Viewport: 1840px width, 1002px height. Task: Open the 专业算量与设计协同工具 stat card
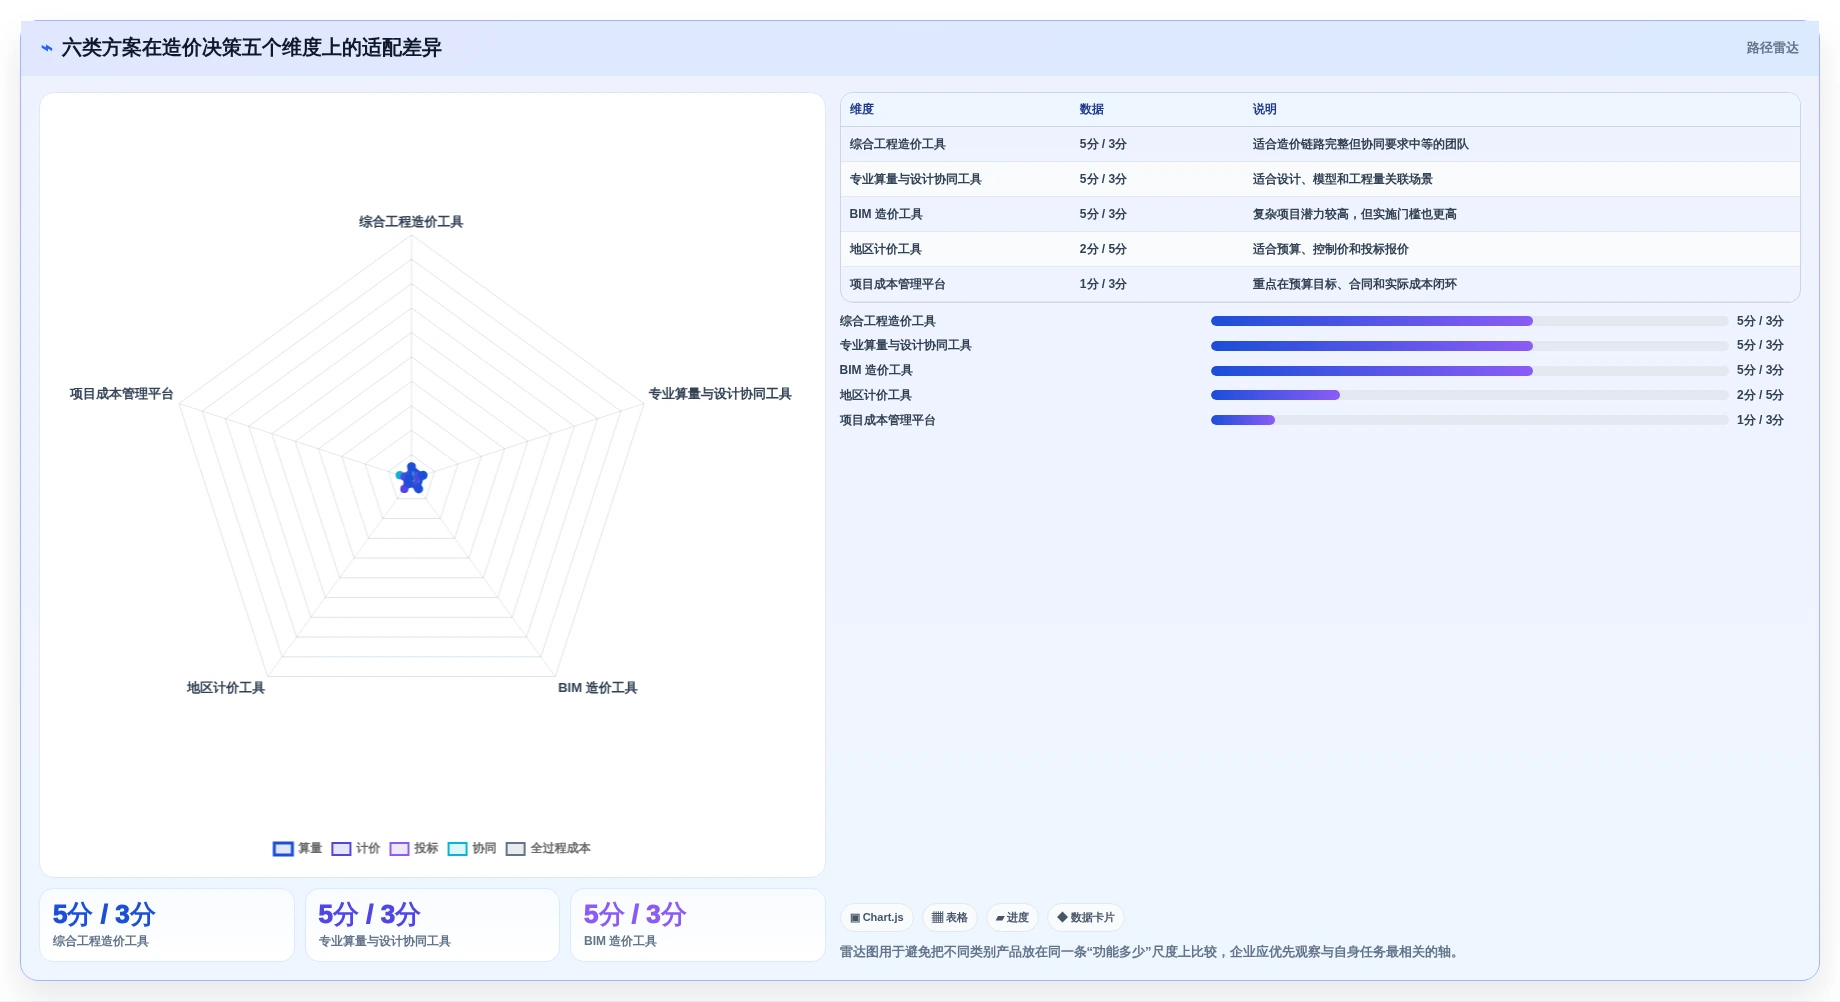coord(432,925)
